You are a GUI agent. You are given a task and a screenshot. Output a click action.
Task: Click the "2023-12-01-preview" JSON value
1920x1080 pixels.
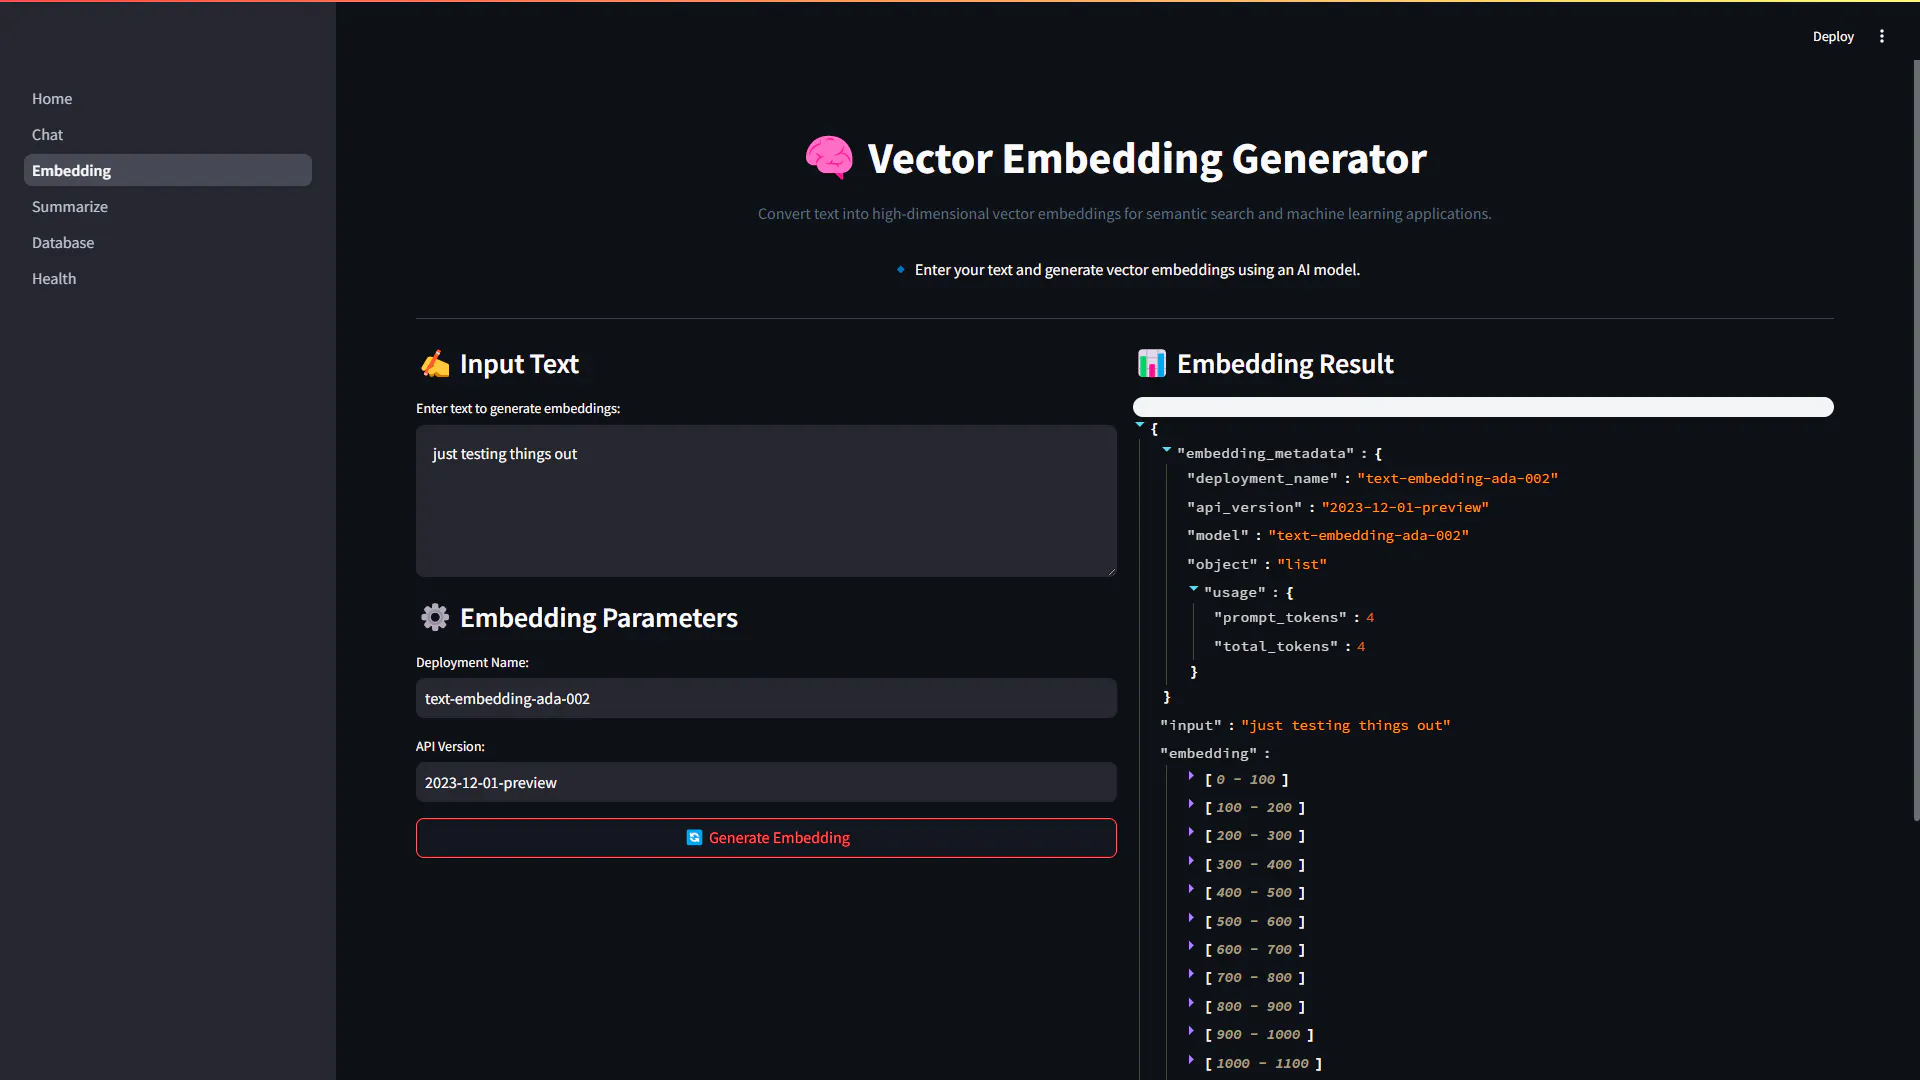point(1405,508)
